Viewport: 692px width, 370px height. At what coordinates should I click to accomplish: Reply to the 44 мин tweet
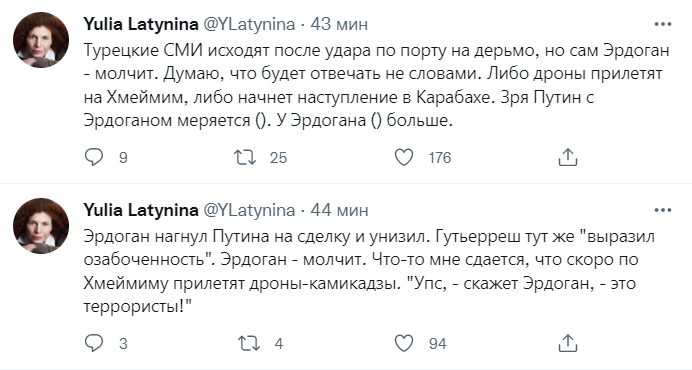point(94,343)
